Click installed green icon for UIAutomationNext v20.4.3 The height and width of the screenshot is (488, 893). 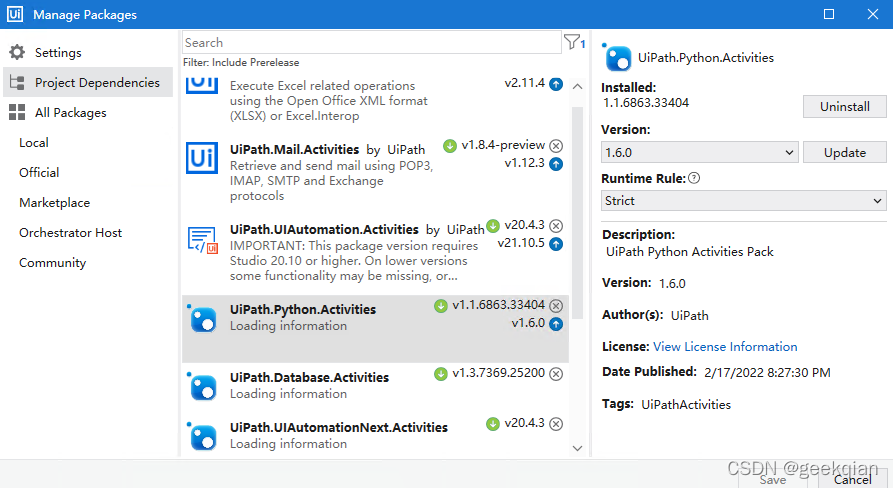[493, 424]
